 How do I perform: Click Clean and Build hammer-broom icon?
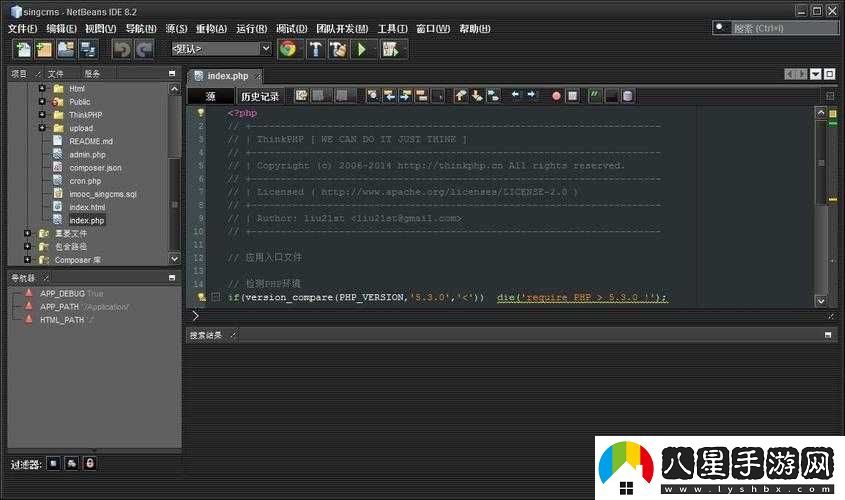[338, 50]
